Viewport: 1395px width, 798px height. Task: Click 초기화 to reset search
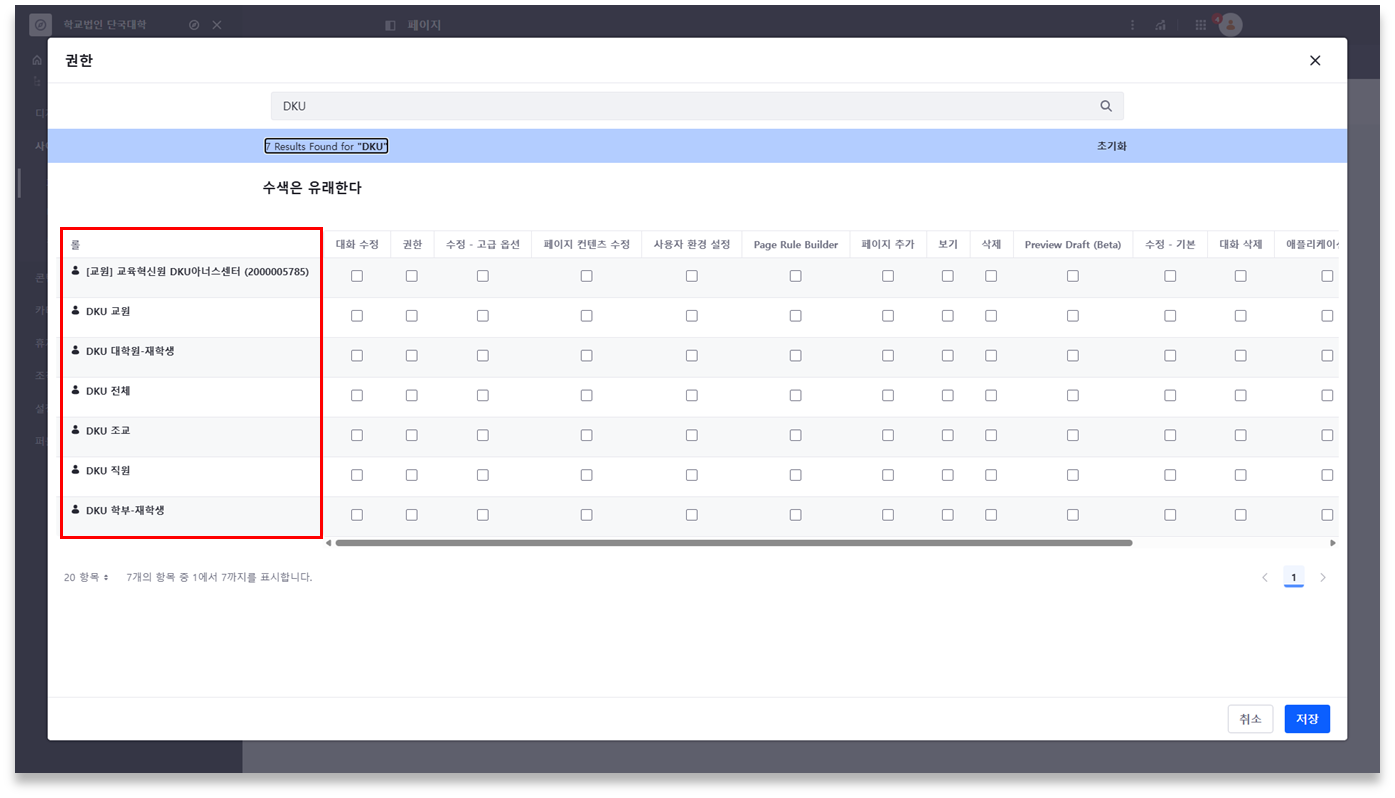click(x=1111, y=146)
